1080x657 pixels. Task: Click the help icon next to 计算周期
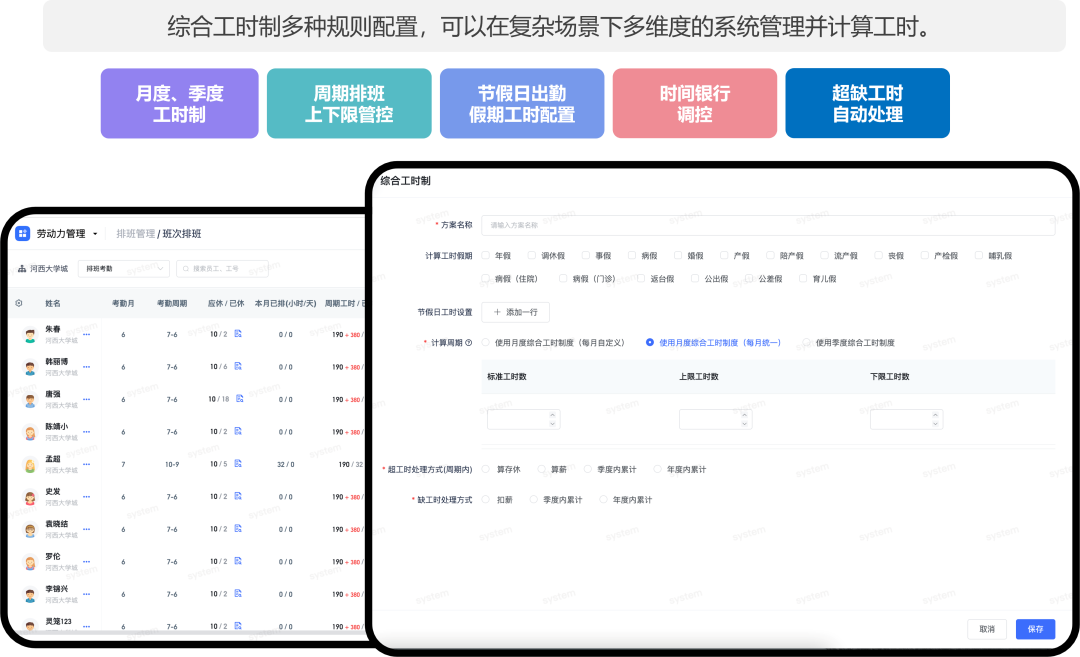(469, 343)
